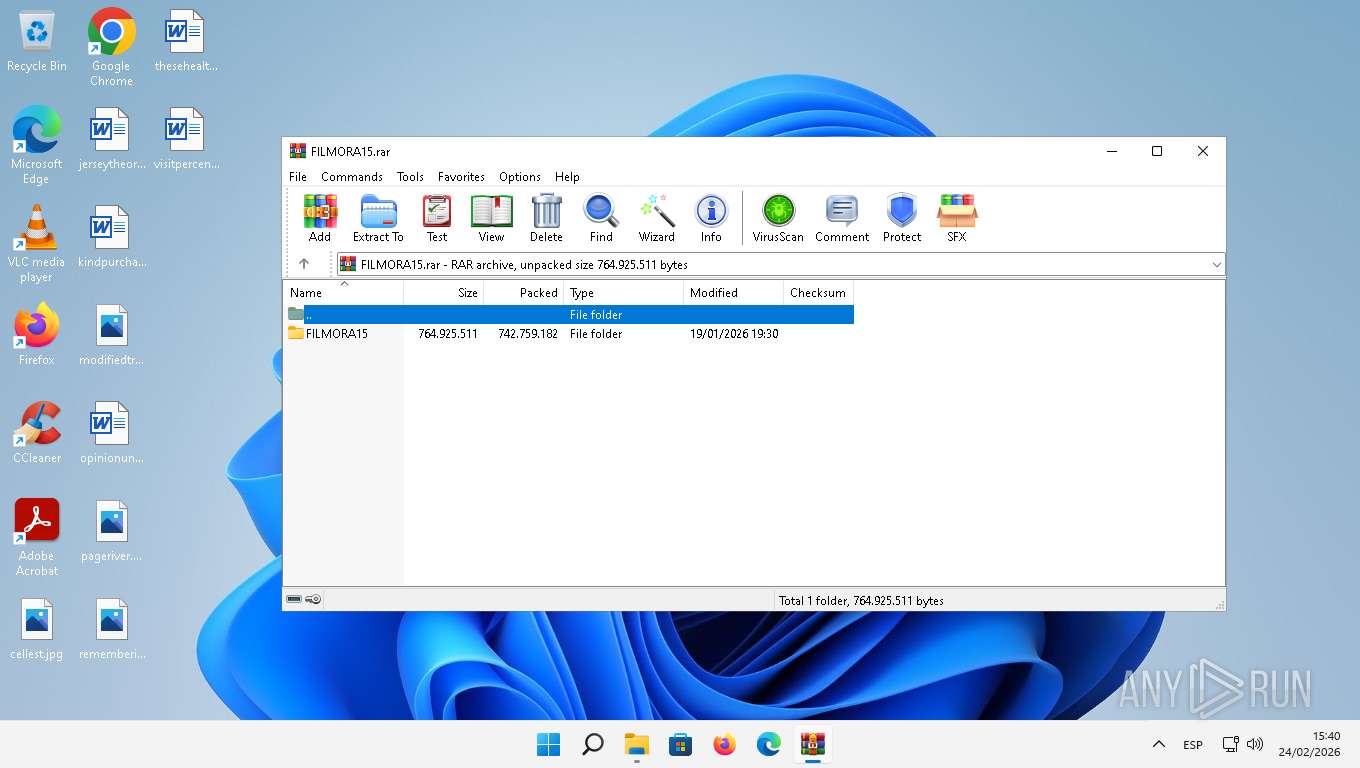Open the Help menu

(x=567, y=176)
